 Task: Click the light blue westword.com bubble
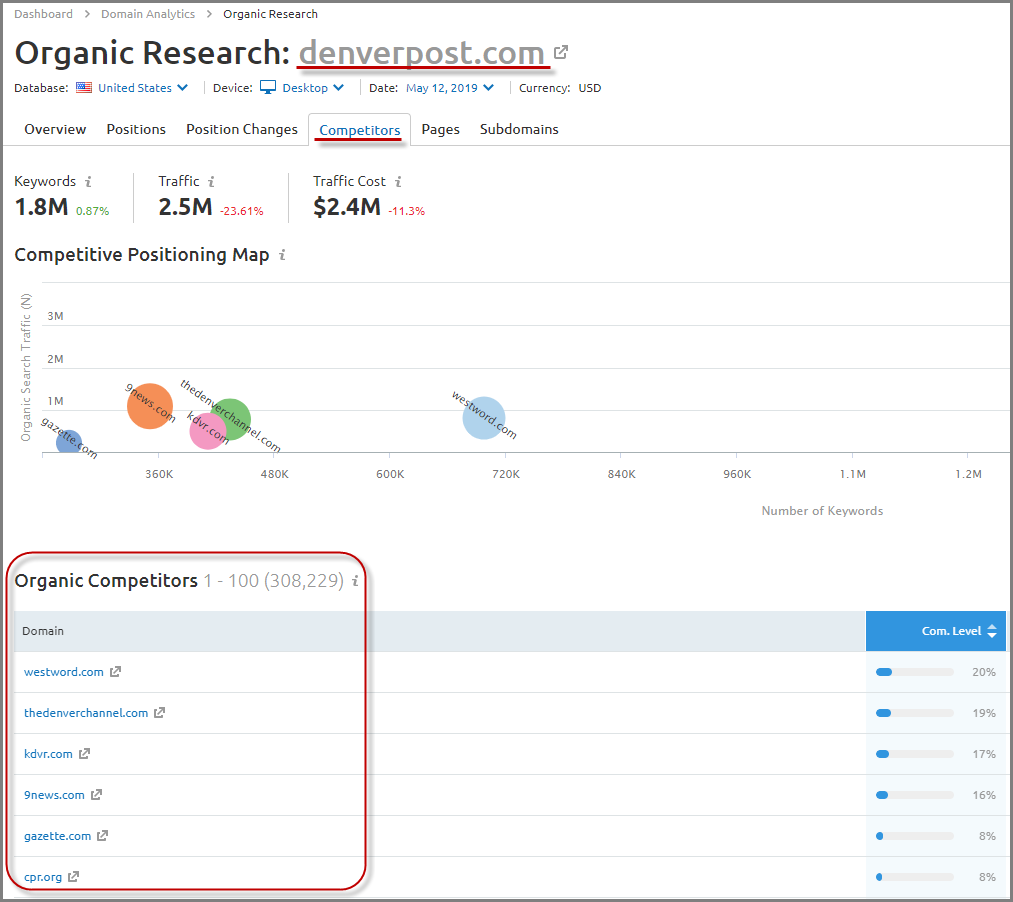484,418
